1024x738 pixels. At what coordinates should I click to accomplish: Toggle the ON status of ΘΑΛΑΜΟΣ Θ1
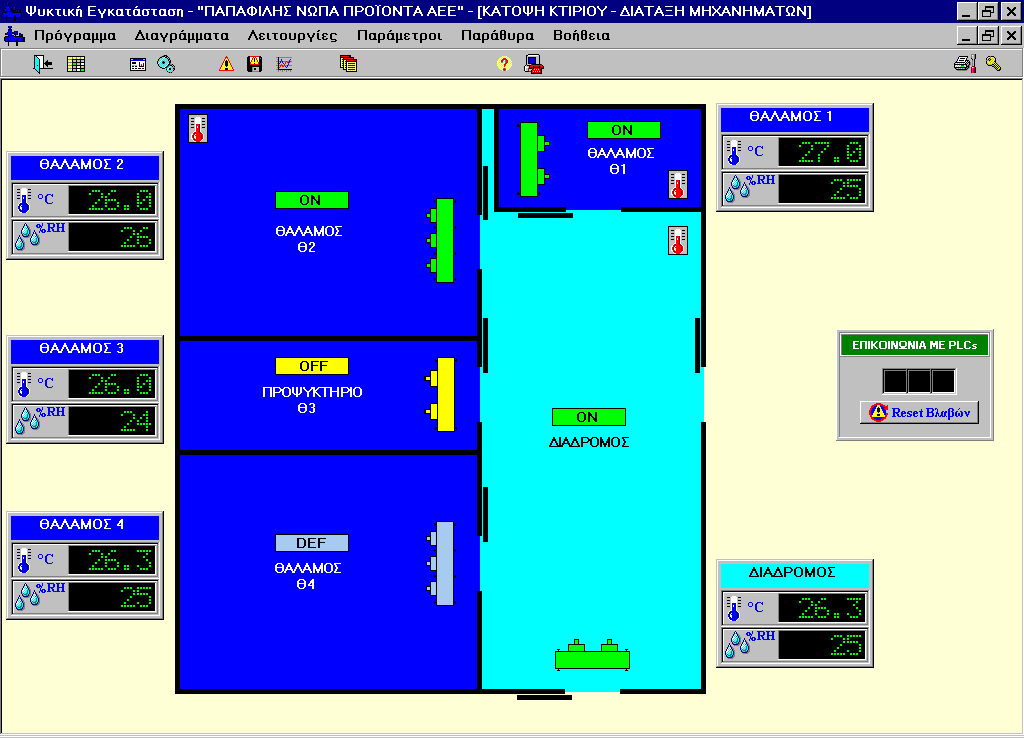point(623,130)
